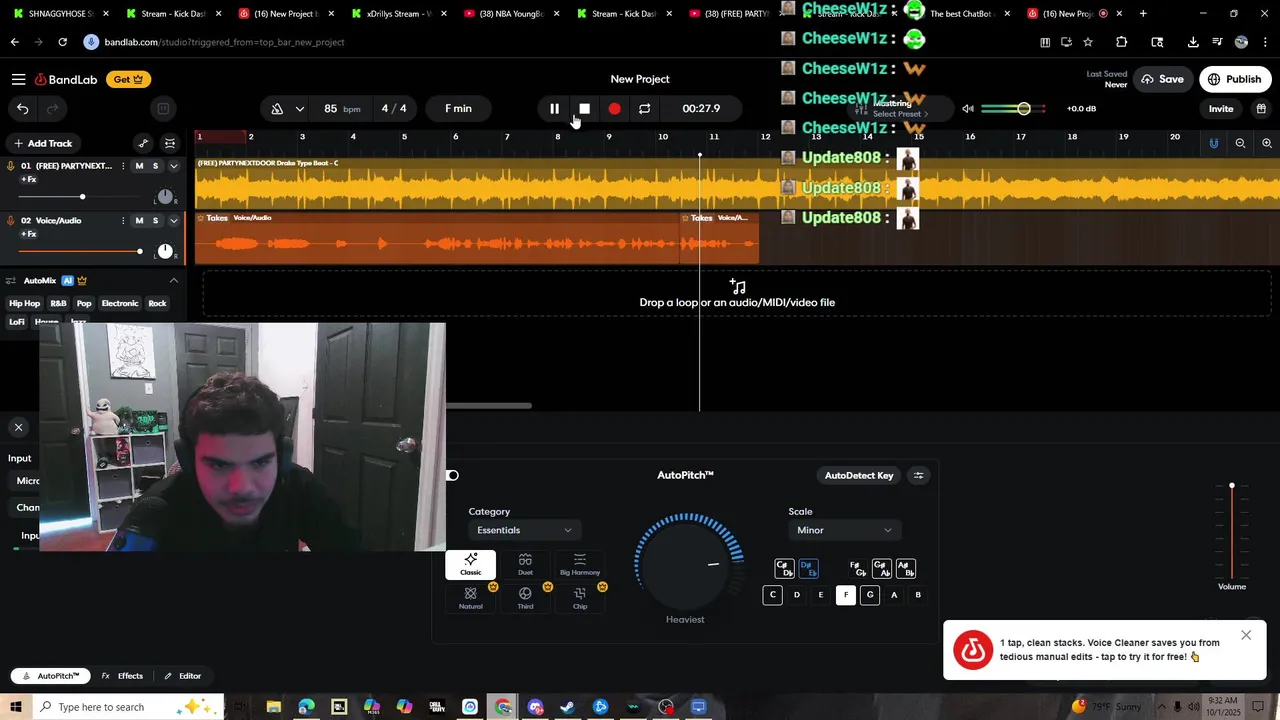Viewport: 1280px width, 720px height.
Task: Dismiss the Voice Cleaner notification
Action: click(x=1246, y=635)
